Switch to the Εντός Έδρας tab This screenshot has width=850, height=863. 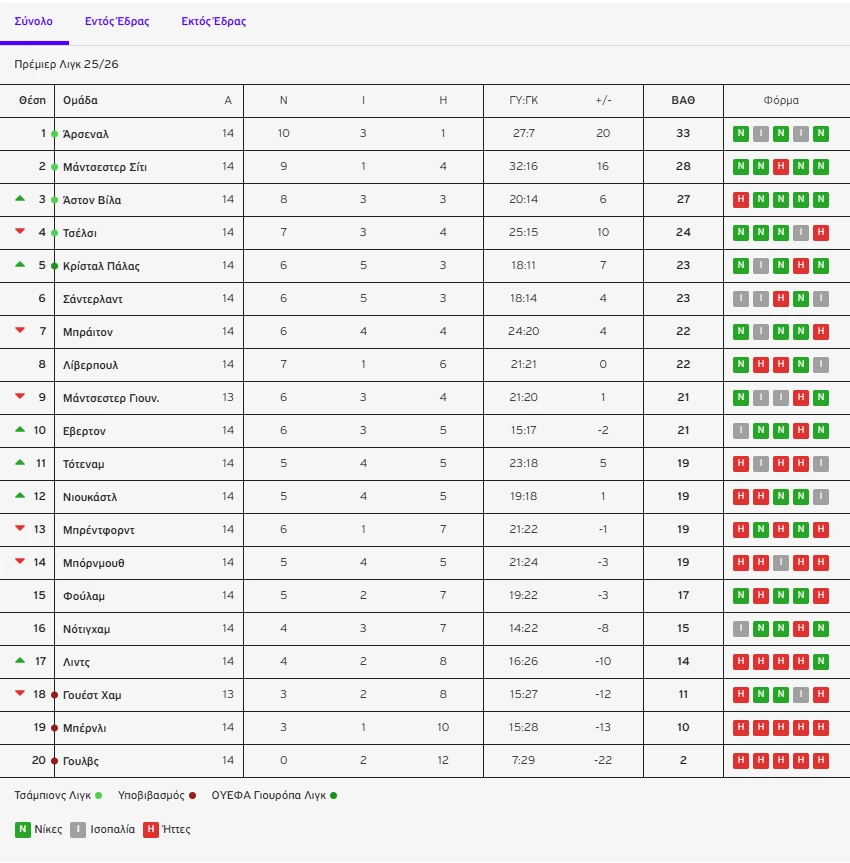pos(116,21)
